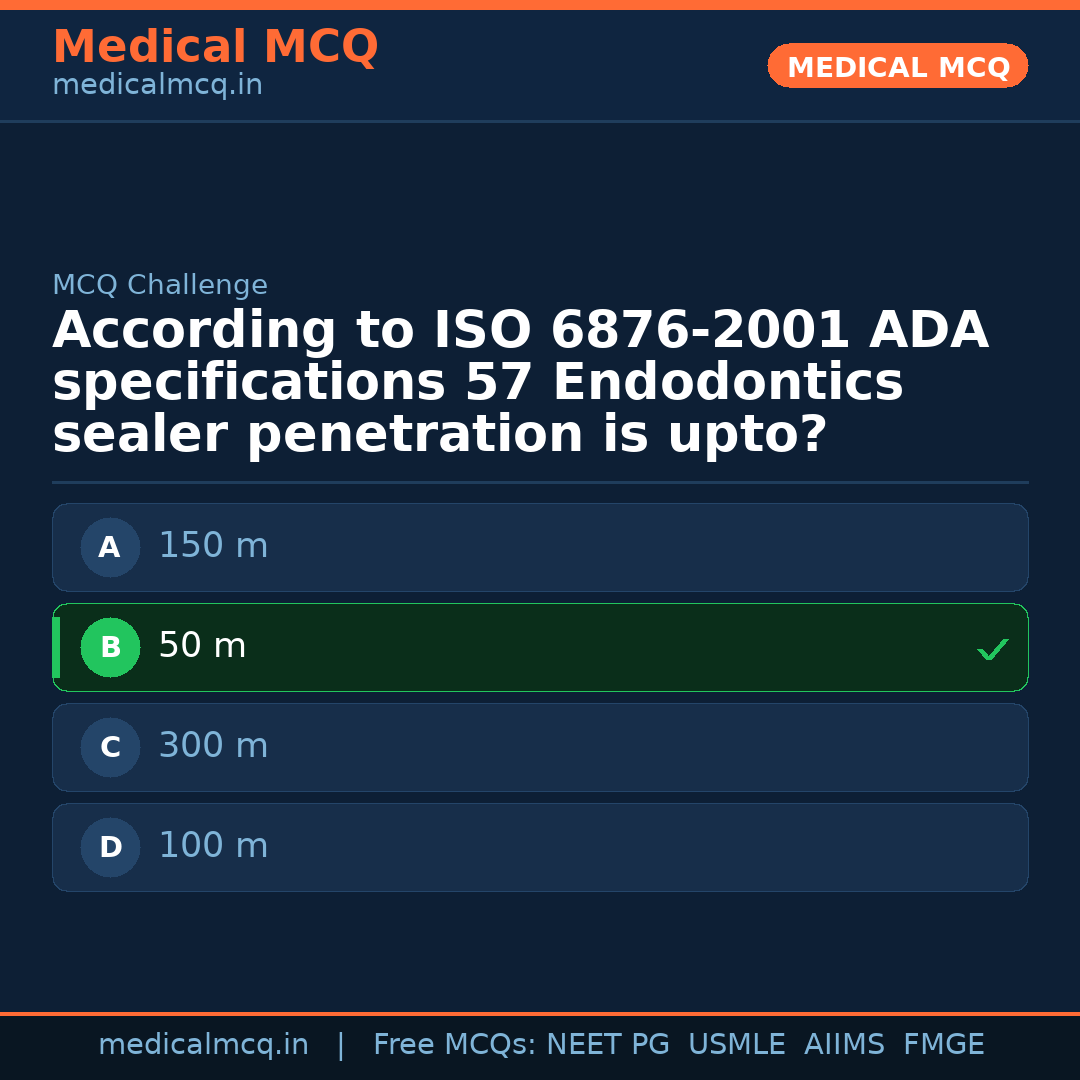Click the green checkmark on option B
The height and width of the screenshot is (1080, 1080).
tap(993, 649)
